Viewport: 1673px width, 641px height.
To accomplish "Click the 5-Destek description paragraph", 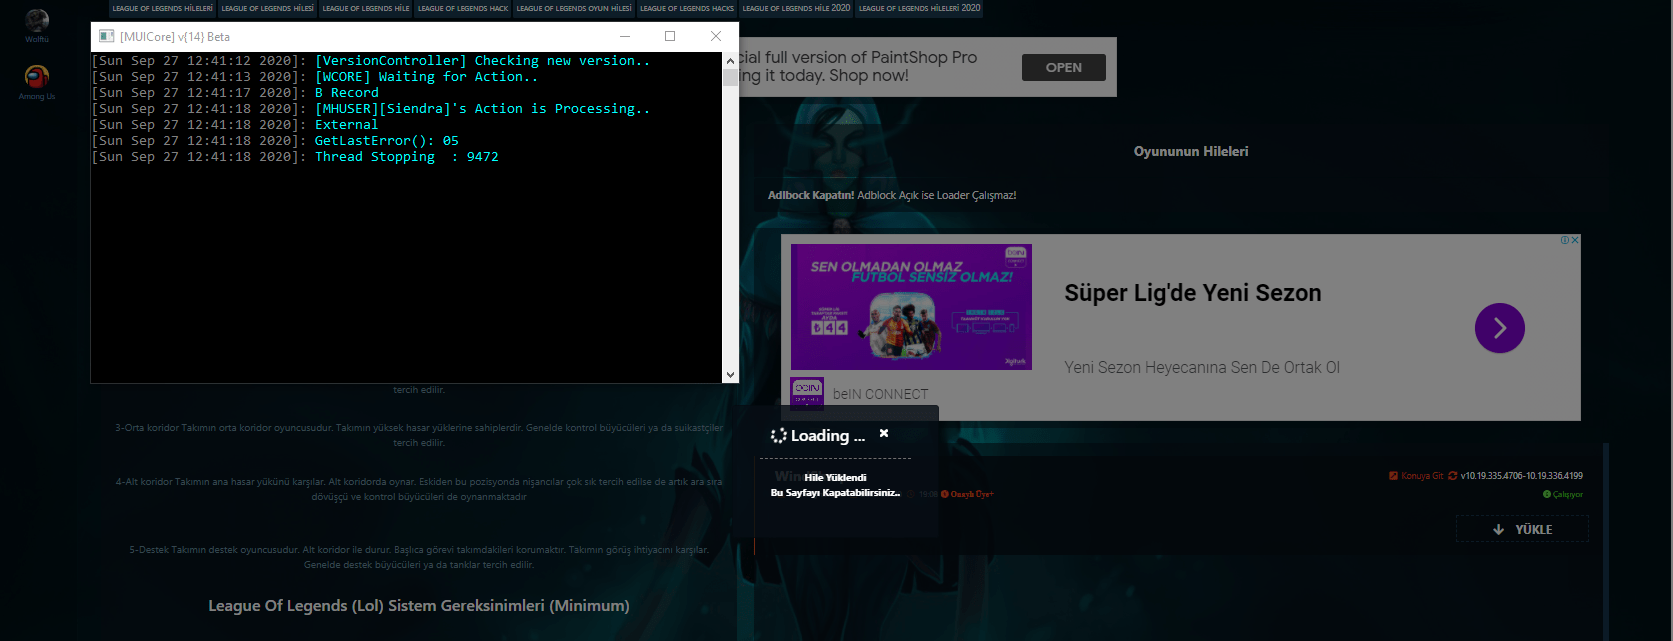I will [419, 557].
